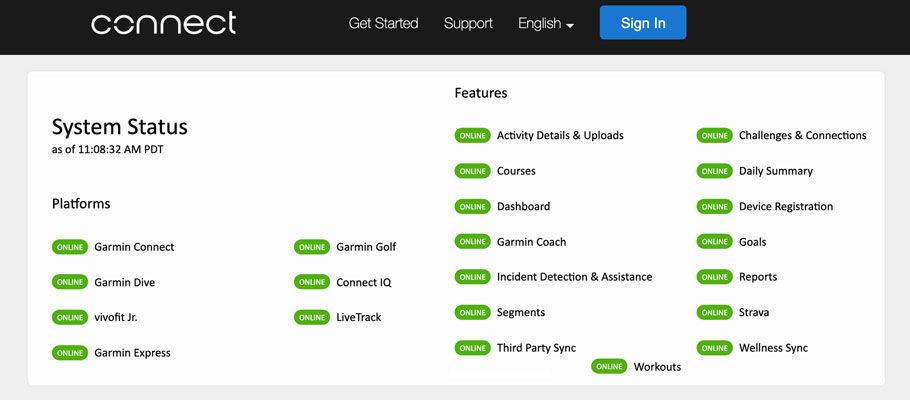Image resolution: width=910 pixels, height=400 pixels.
Task: Click the ONLINE badge beside Garmin Dive
Action: click(70, 282)
